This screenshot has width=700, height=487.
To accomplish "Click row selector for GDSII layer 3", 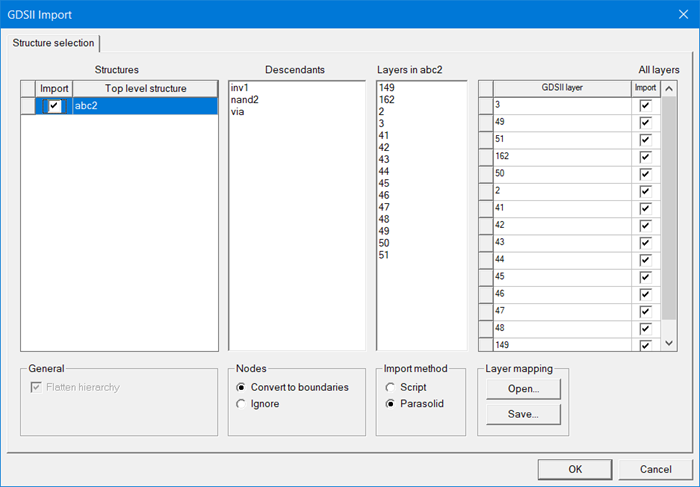I will coord(486,106).
